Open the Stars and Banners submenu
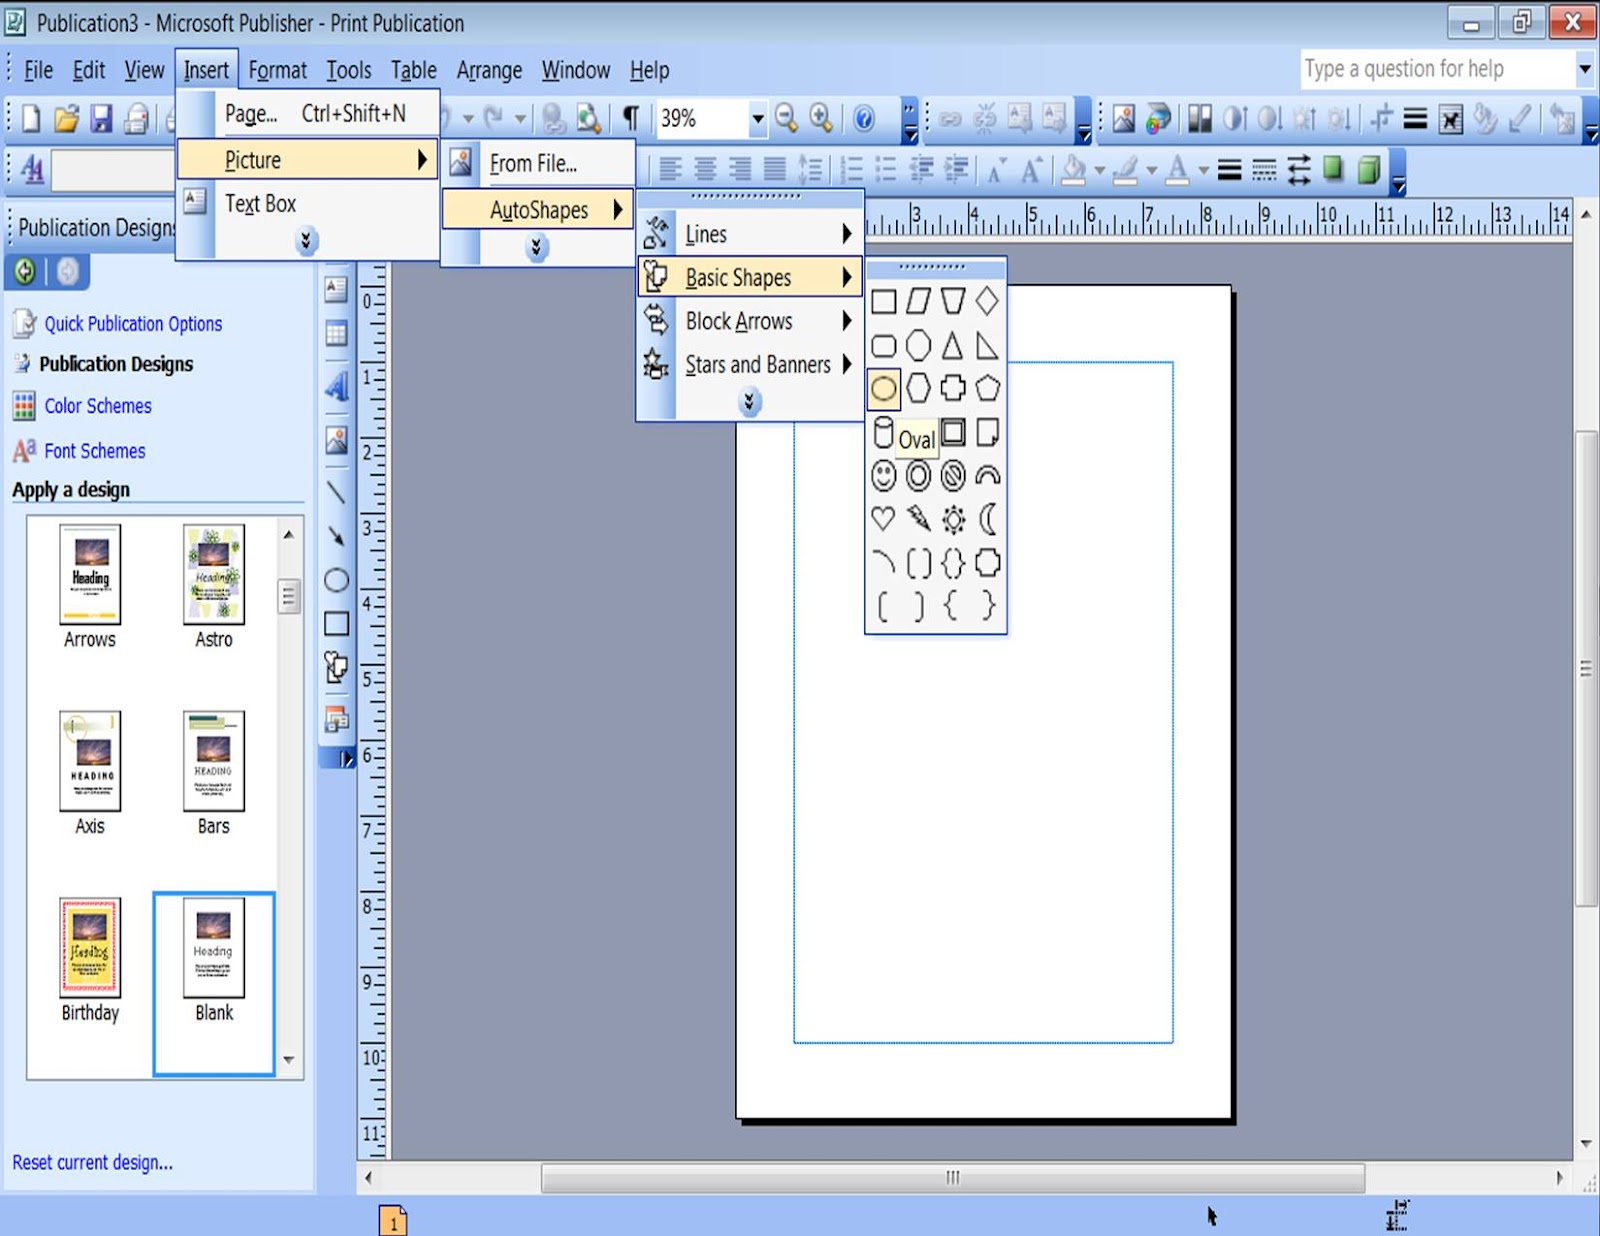The height and width of the screenshot is (1236, 1600). [x=750, y=365]
